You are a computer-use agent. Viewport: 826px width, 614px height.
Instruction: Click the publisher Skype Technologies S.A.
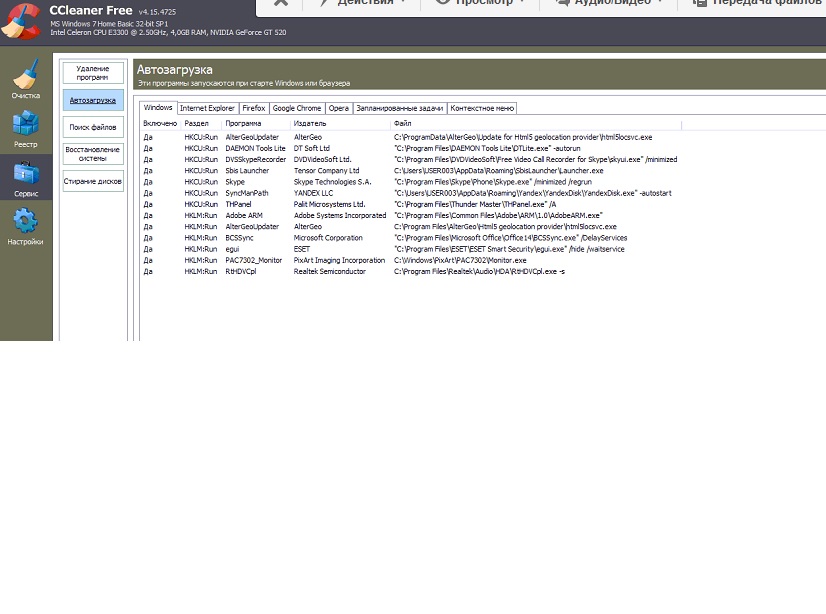(332, 182)
